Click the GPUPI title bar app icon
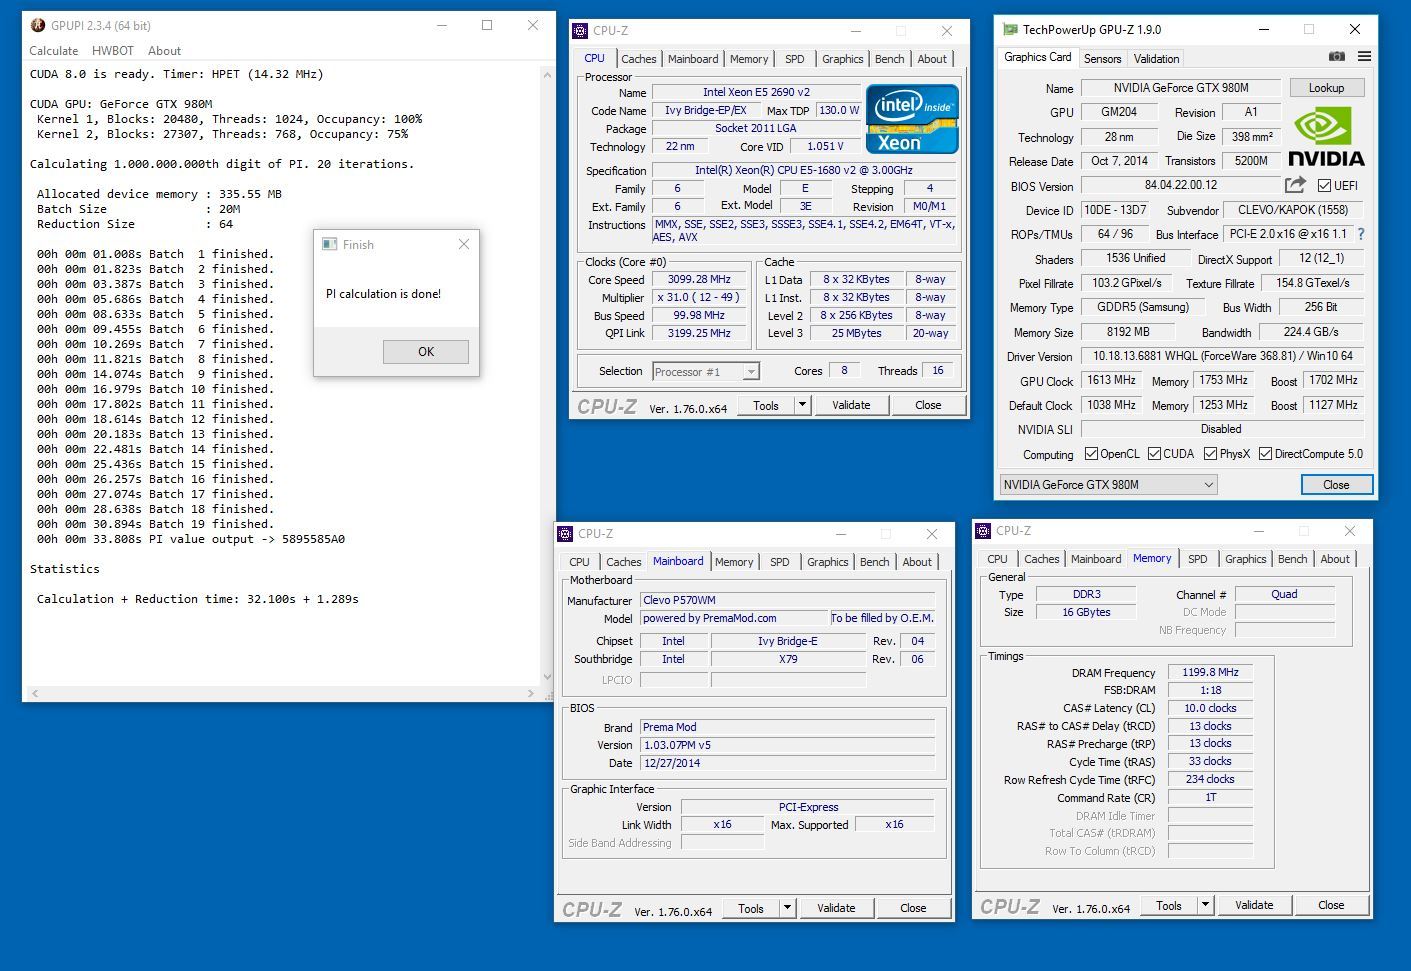This screenshot has width=1411, height=971. (x=38, y=25)
